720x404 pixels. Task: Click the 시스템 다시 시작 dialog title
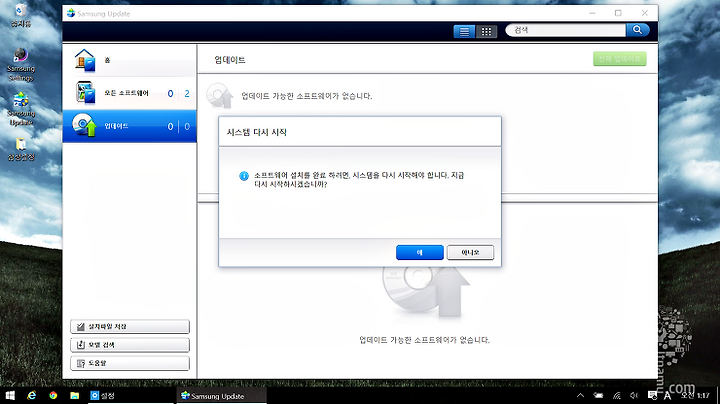(257, 132)
